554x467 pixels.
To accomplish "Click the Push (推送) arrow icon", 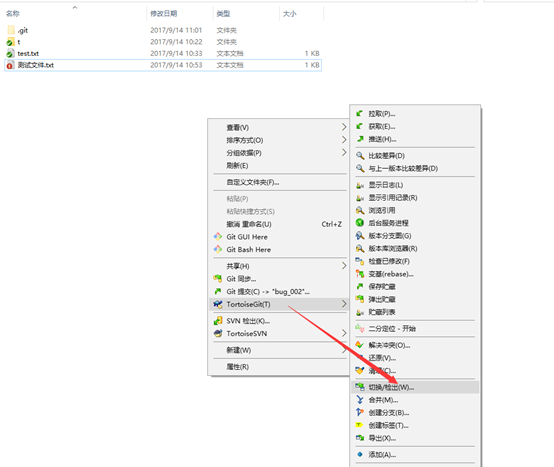I will click(360, 139).
